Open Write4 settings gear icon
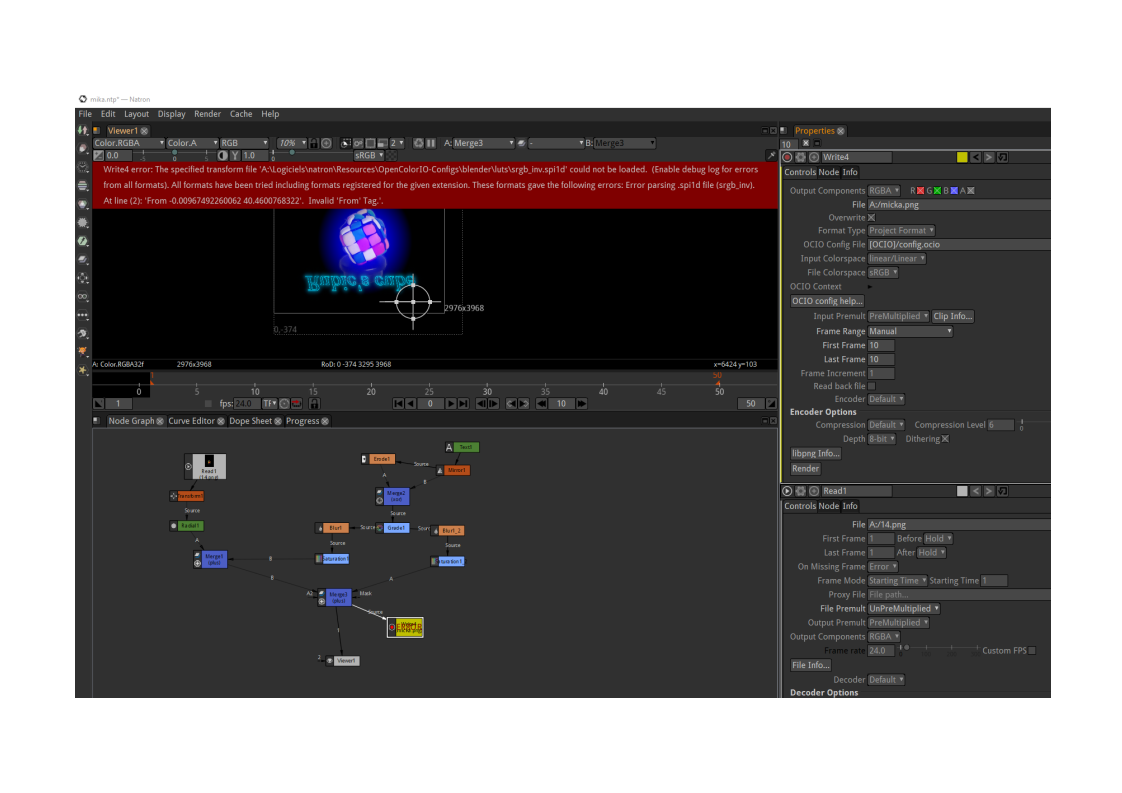The image size is (1122, 793). tap(801, 157)
